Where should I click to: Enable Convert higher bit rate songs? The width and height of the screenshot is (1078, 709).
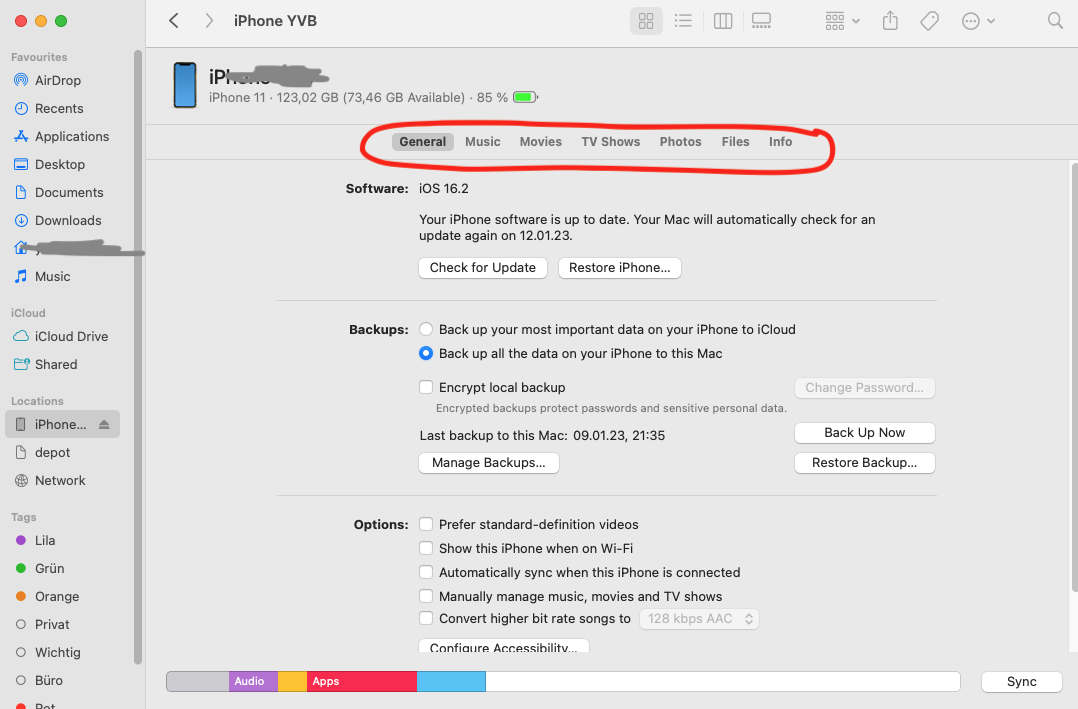click(x=426, y=618)
